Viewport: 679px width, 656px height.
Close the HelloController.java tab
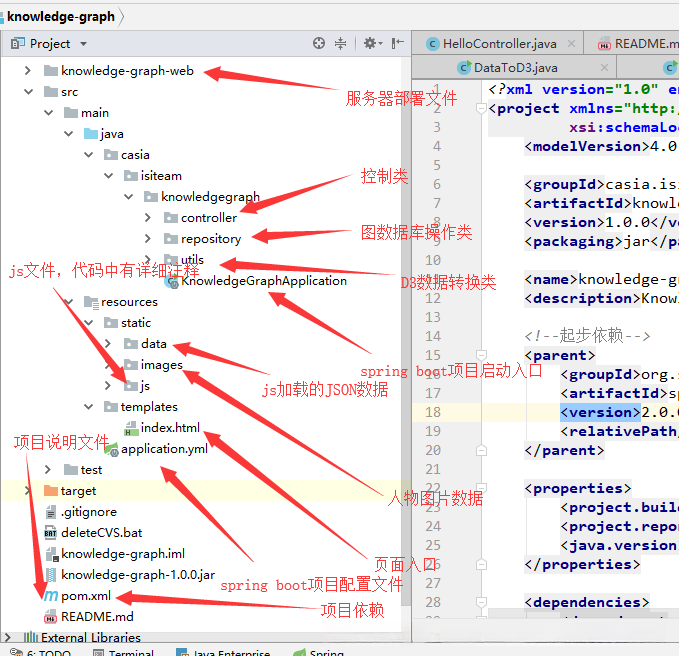[571, 43]
